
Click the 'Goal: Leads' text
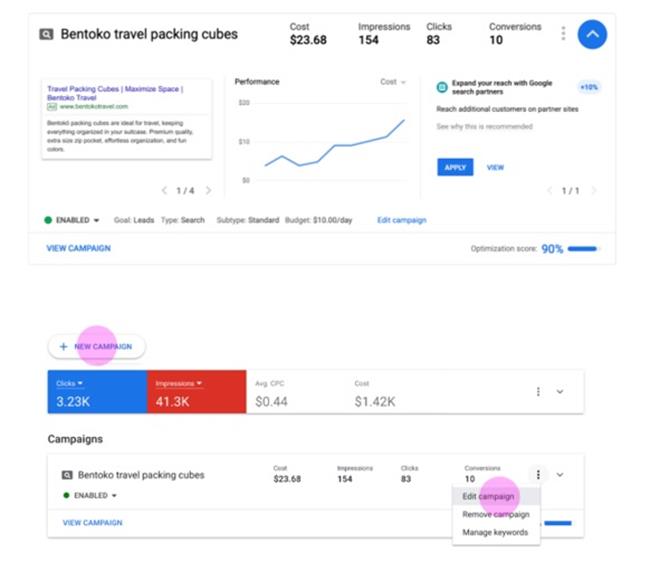pyautogui.click(x=134, y=220)
